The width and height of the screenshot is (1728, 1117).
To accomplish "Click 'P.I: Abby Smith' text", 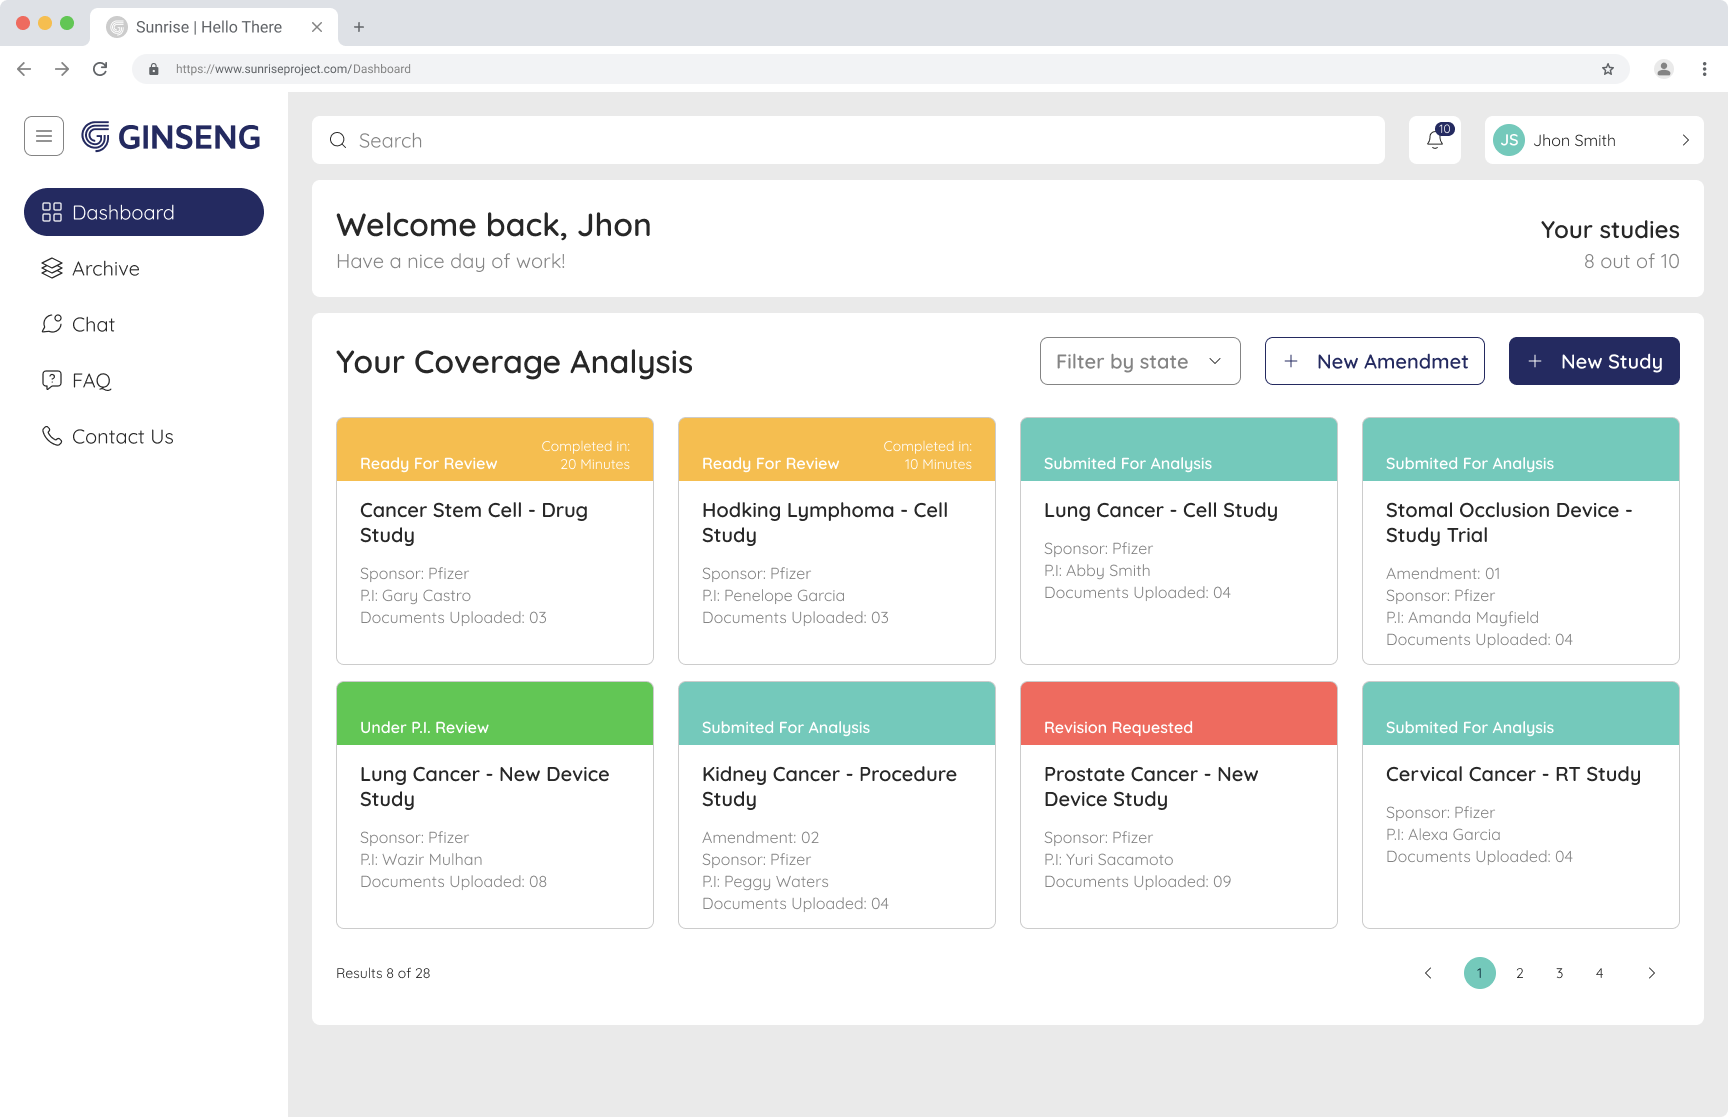I will (1097, 570).
